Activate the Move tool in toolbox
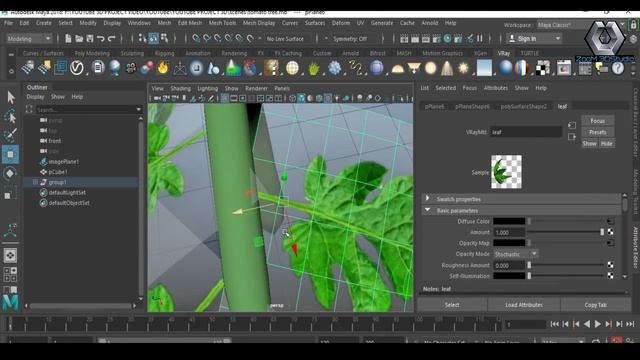This screenshot has width=640, height=360. (x=11, y=154)
